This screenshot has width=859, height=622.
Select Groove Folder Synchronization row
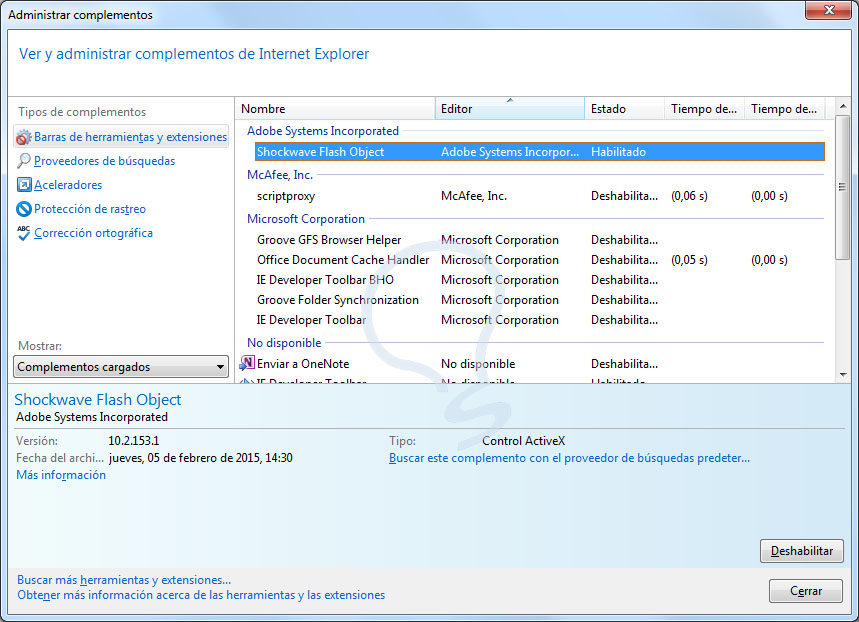click(540, 300)
